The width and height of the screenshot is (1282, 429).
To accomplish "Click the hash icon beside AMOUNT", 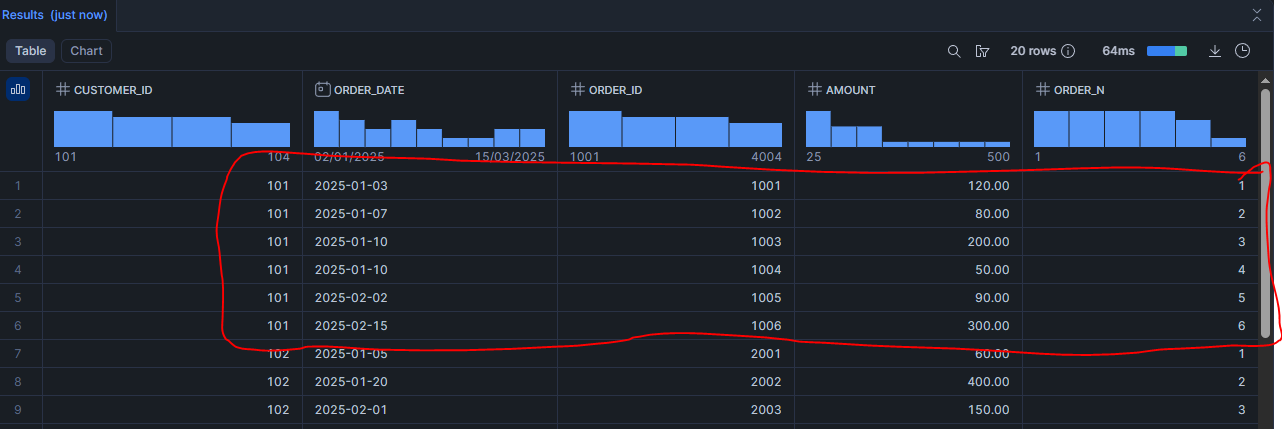I will pos(814,90).
